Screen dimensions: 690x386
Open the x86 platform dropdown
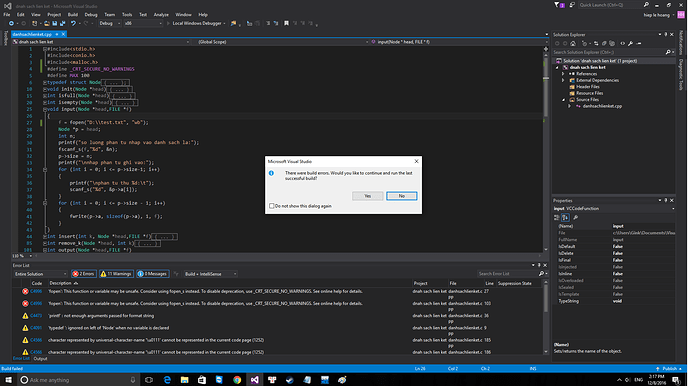coord(143,23)
